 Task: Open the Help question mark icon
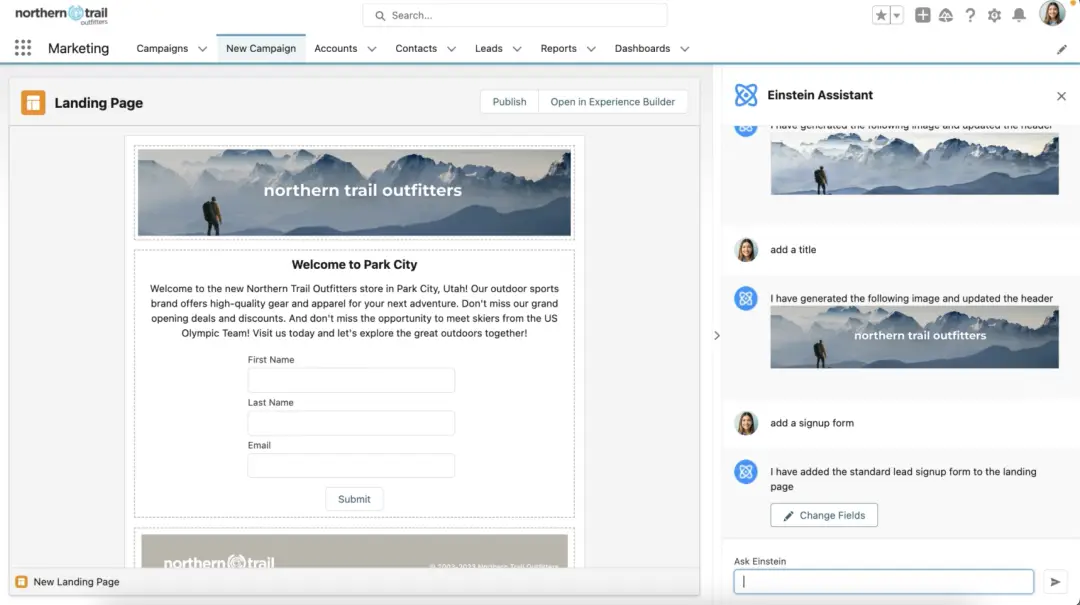(970, 15)
